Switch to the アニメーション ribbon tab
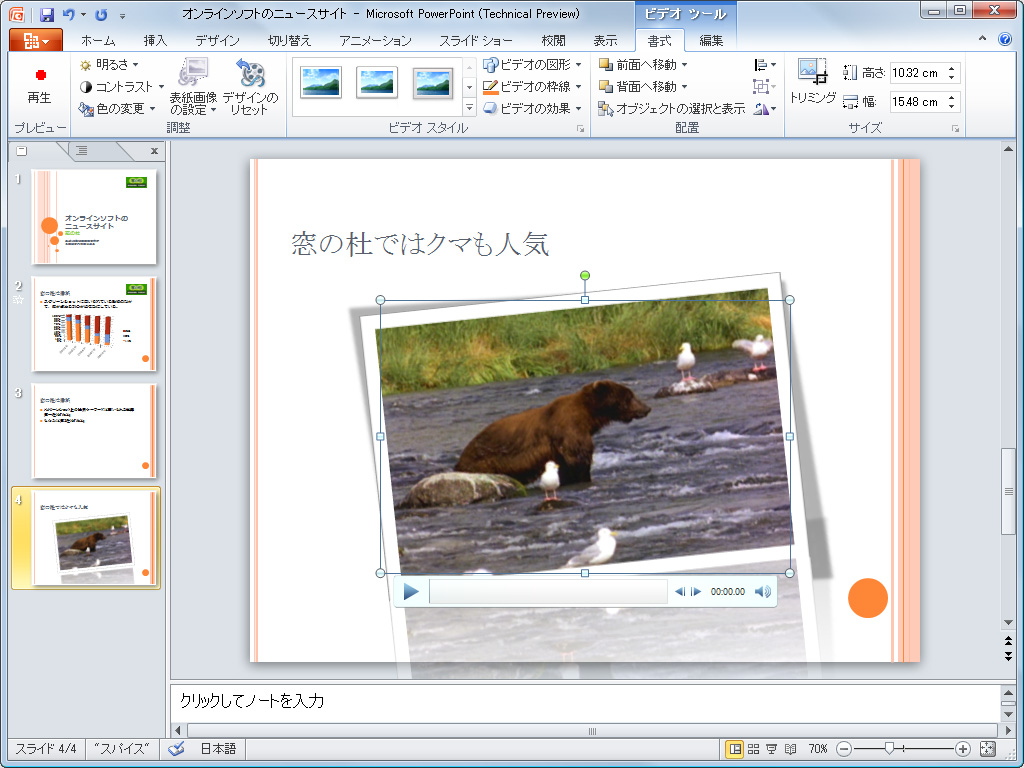The height and width of the screenshot is (768, 1024). pos(375,42)
